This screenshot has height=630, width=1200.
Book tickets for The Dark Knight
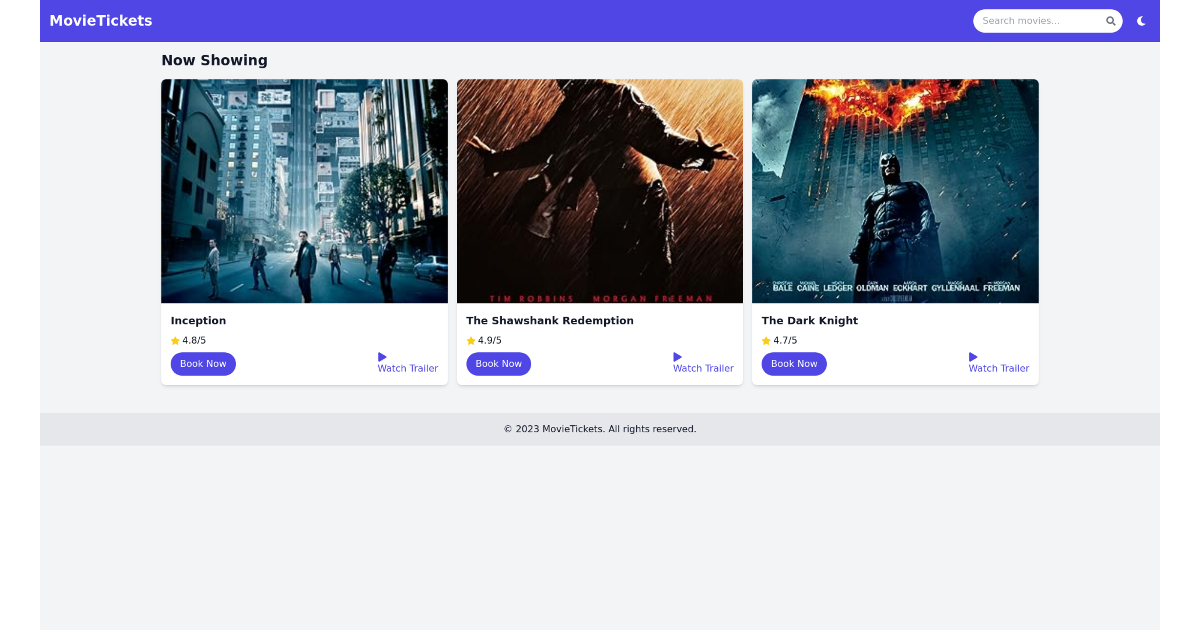[794, 363]
